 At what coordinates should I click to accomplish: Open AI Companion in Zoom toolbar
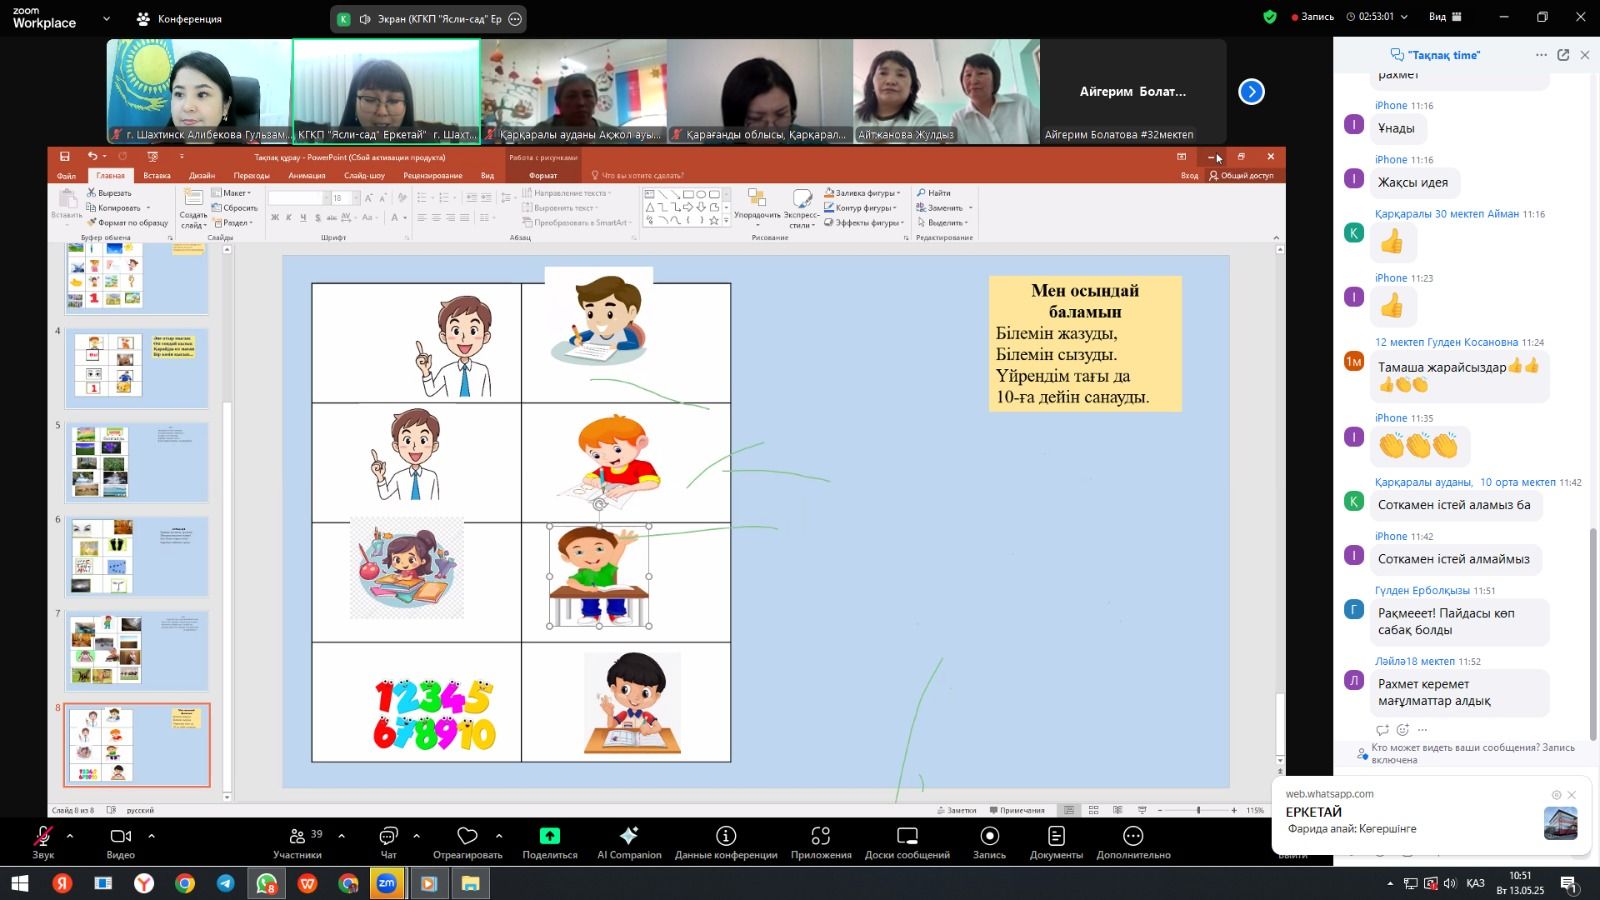tap(629, 837)
